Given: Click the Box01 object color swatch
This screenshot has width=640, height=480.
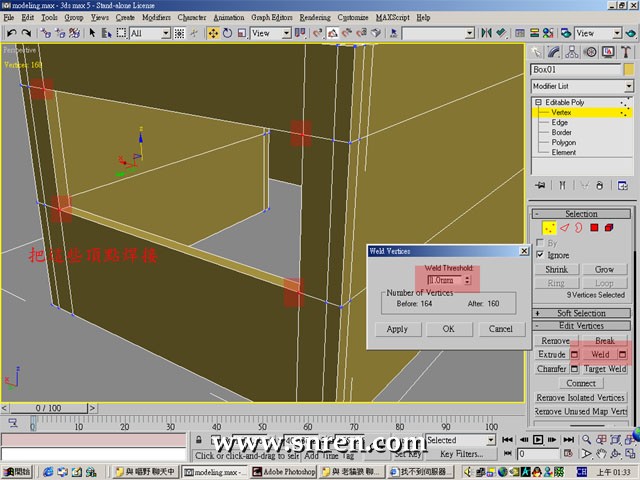Looking at the screenshot, I should click(629, 69).
